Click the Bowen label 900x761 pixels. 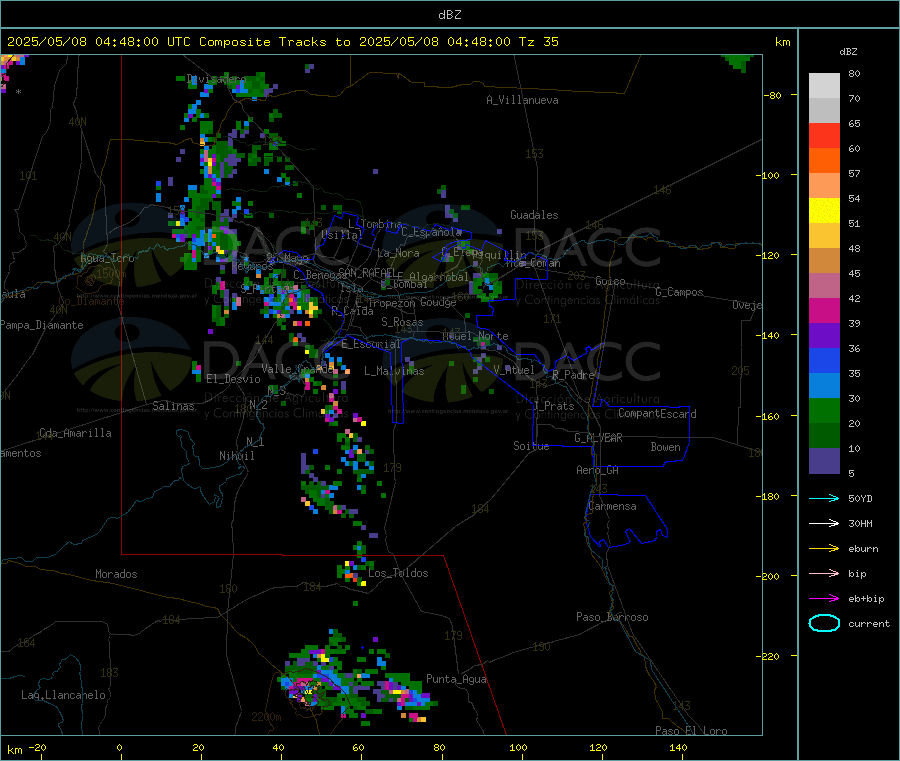click(x=665, y=446)
